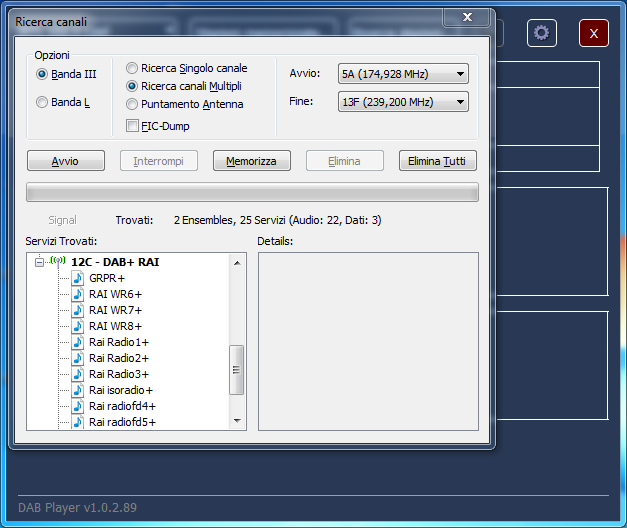Click the scan progress bar
Screen dimensions: 627x528
(x=252, y=192)
